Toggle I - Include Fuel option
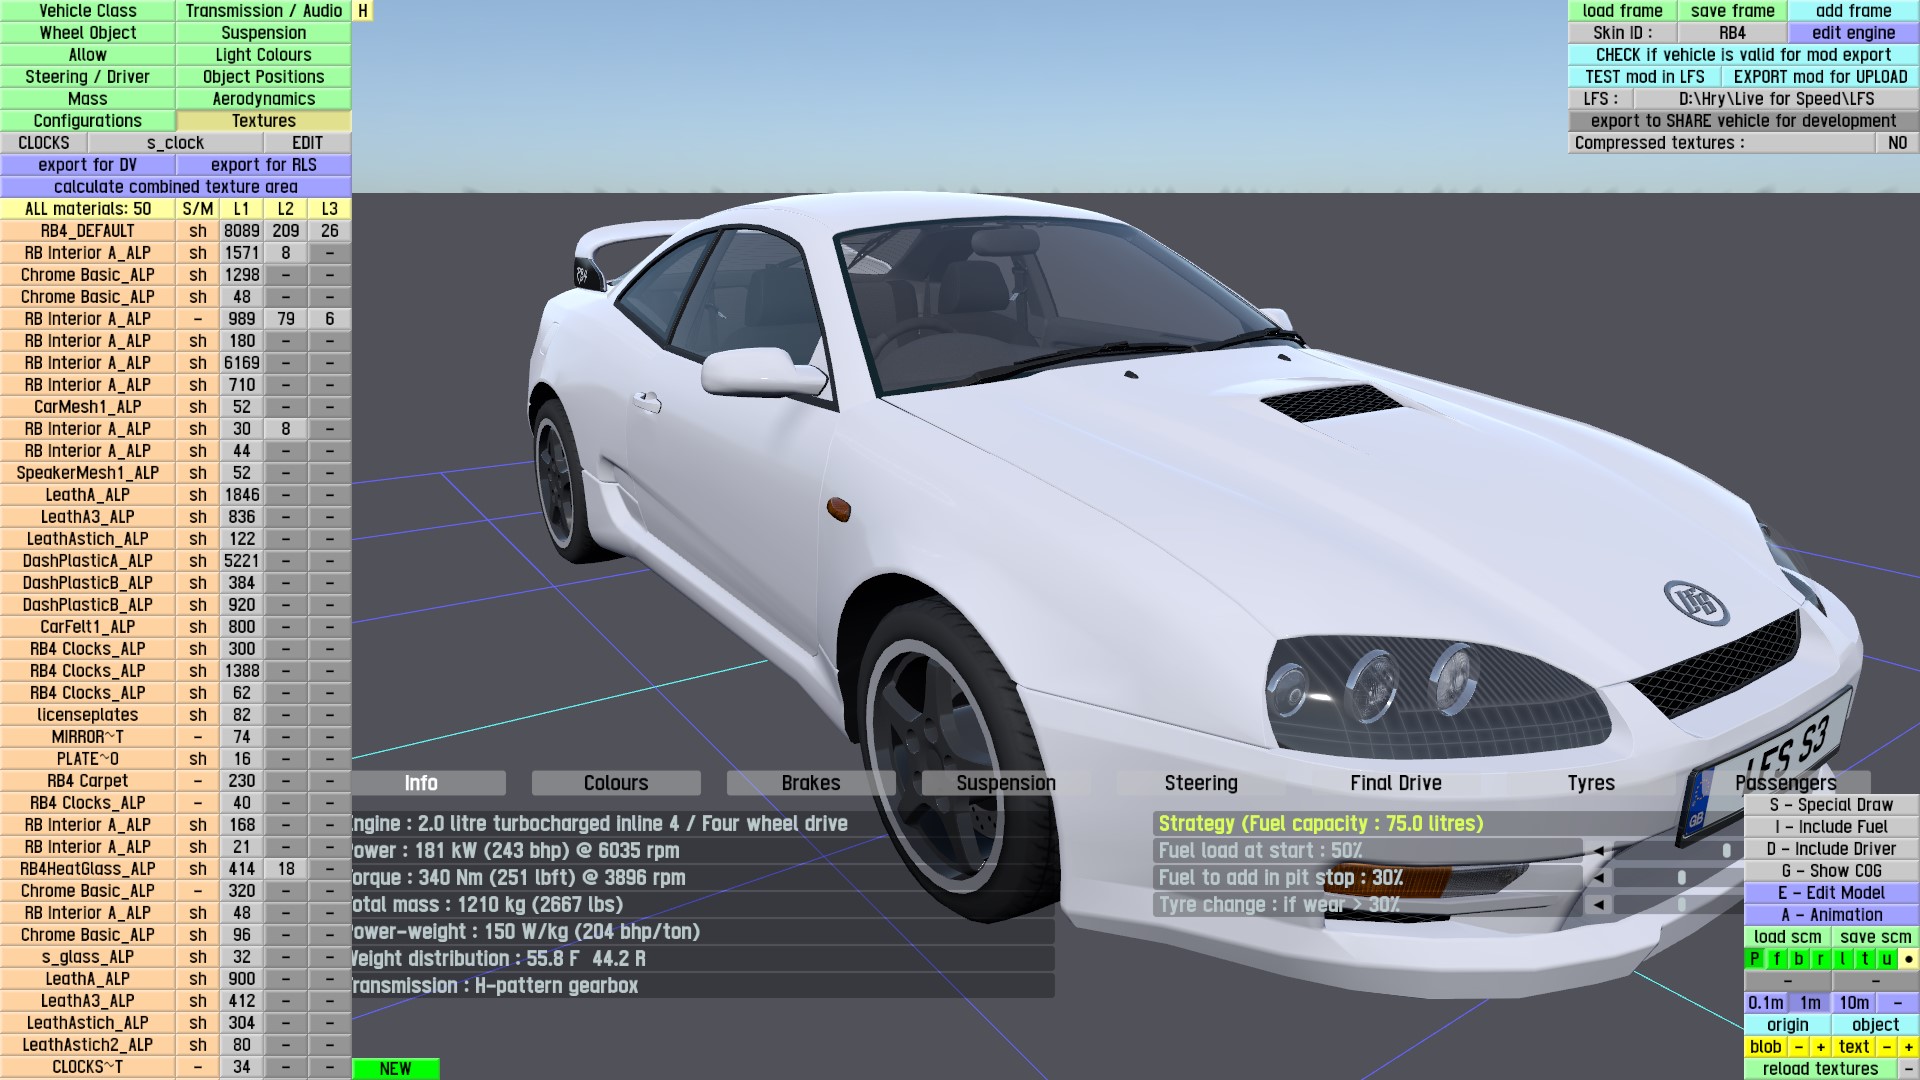The width and height of the screenshot is (1920, 1080). (1831, 827)
